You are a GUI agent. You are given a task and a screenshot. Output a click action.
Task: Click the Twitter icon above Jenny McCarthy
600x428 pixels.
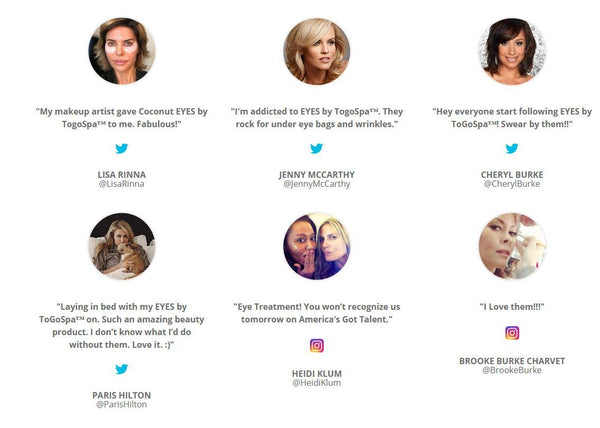pos(316,148)
